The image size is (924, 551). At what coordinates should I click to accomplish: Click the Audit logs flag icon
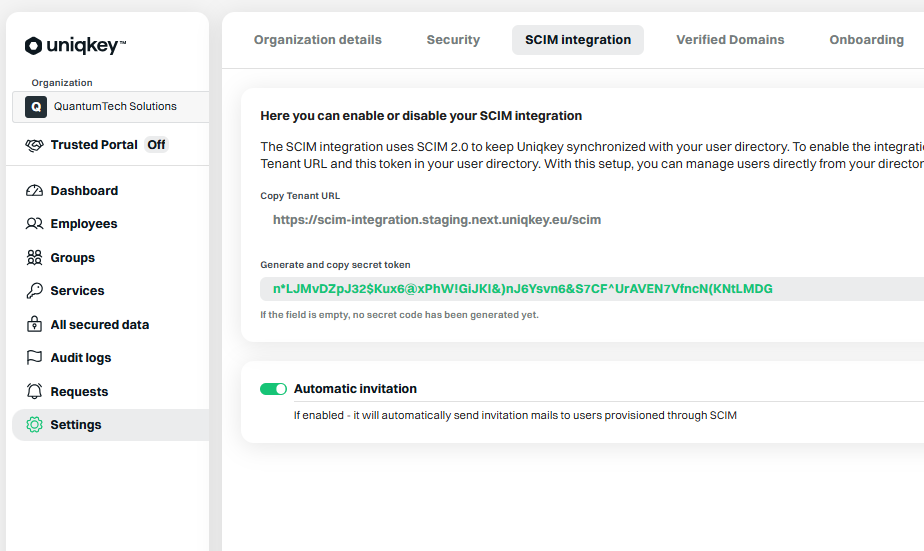(34, 358)
